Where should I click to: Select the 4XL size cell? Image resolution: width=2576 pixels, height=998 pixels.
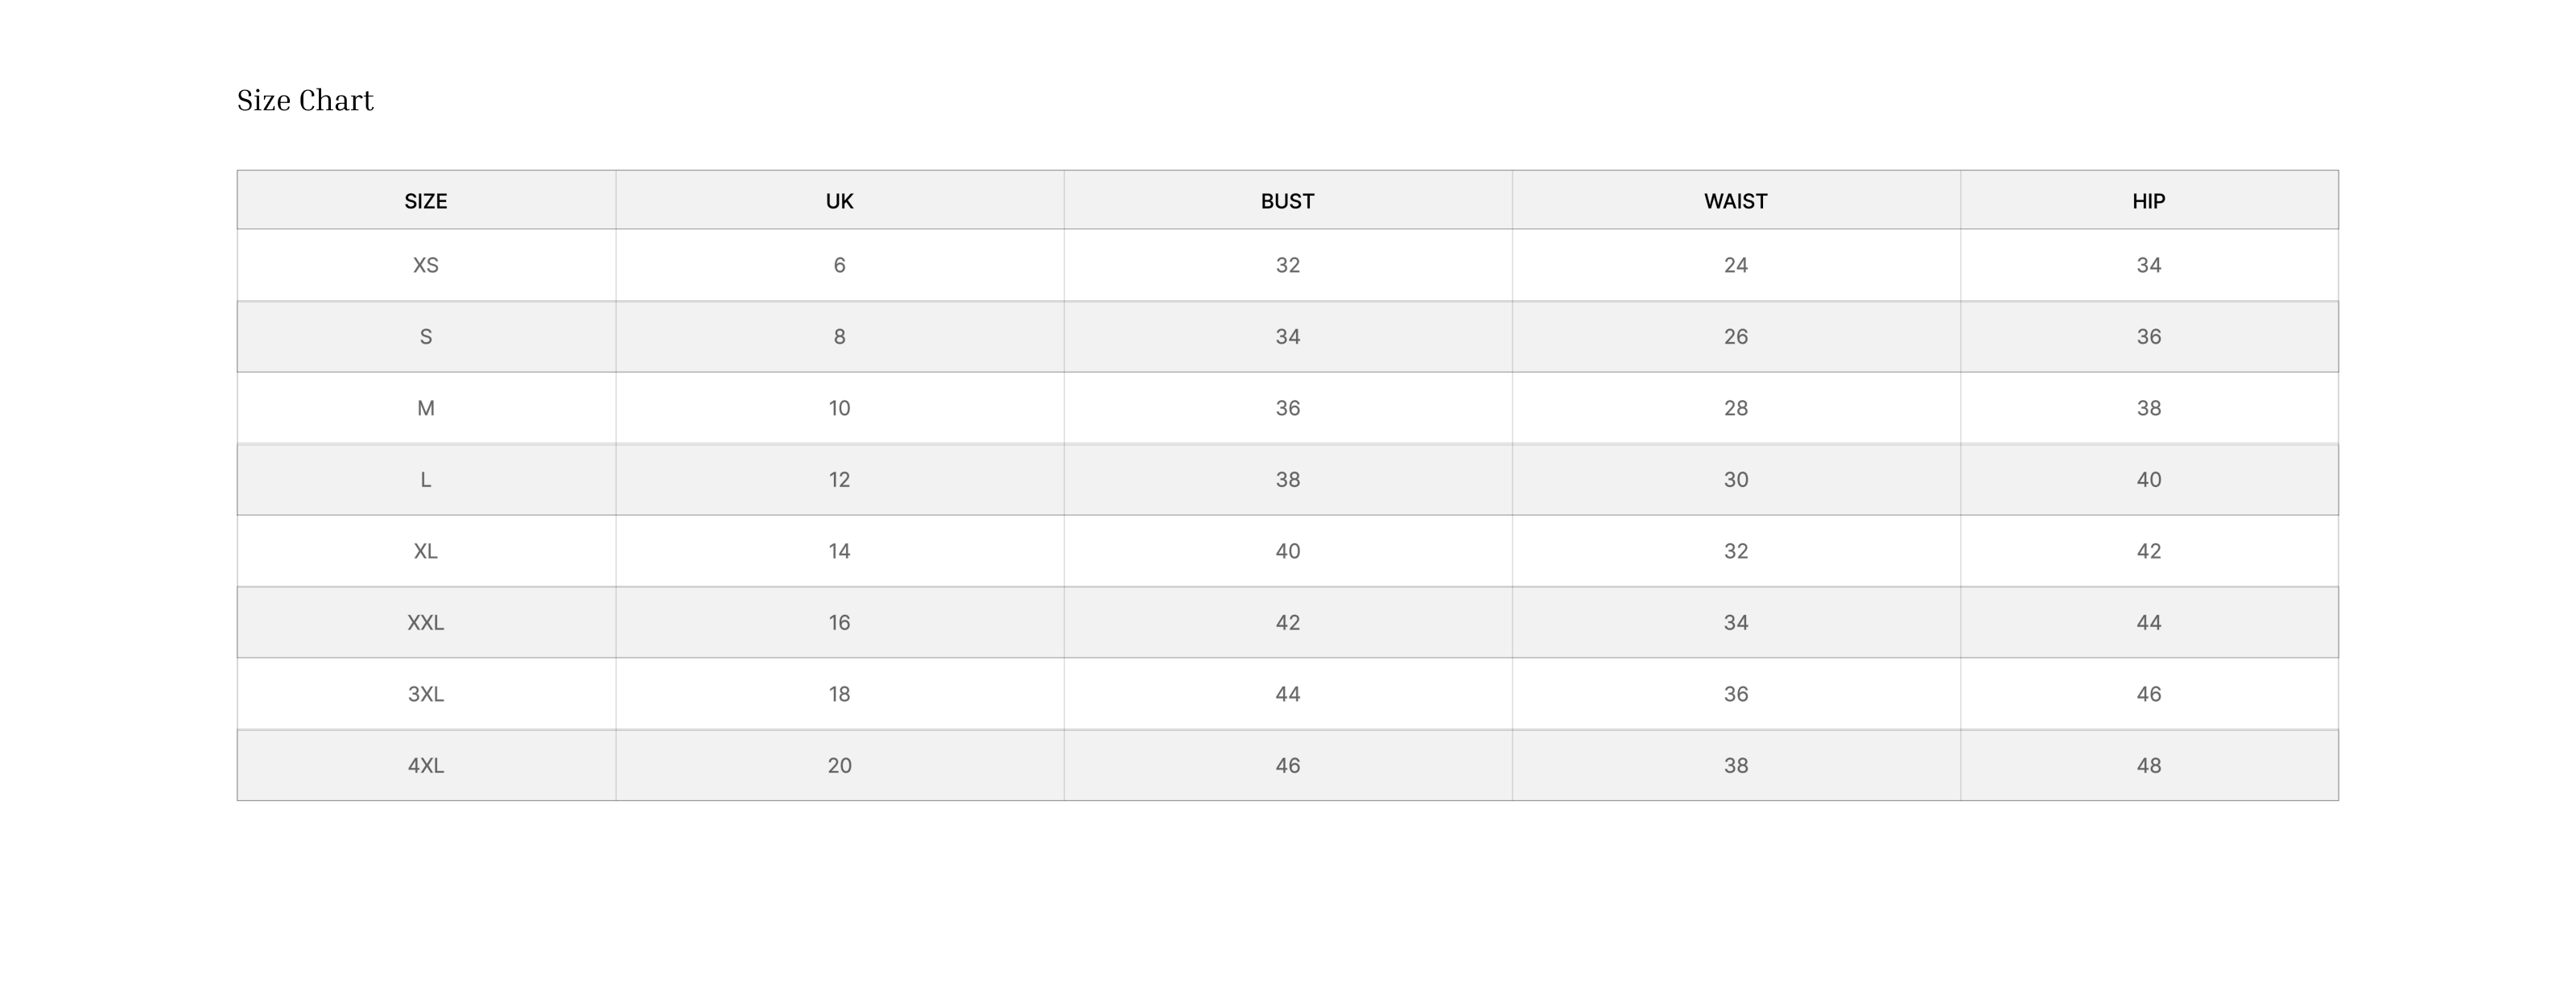(x=426, y=765)
